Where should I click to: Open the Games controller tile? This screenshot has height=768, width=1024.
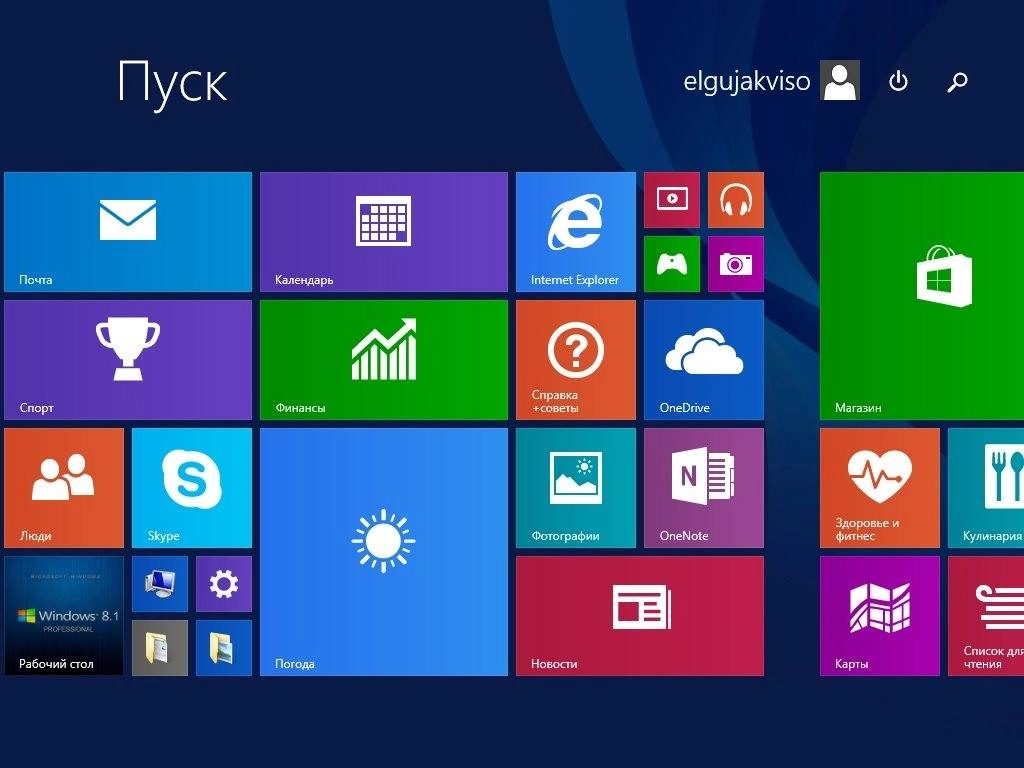[x=672, y=264]
